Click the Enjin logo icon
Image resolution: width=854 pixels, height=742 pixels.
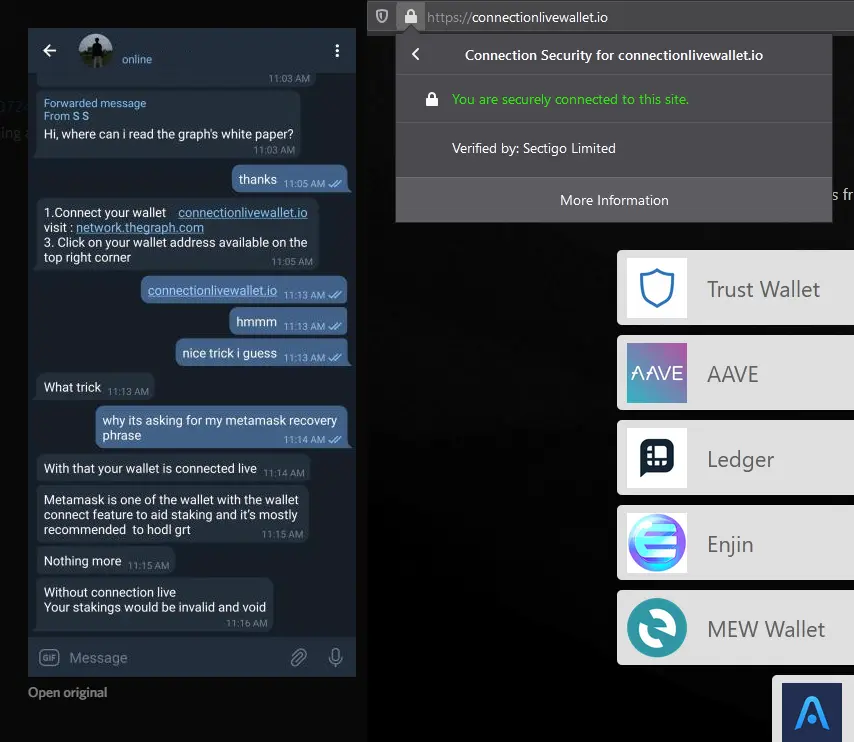(x=657, y=543)
